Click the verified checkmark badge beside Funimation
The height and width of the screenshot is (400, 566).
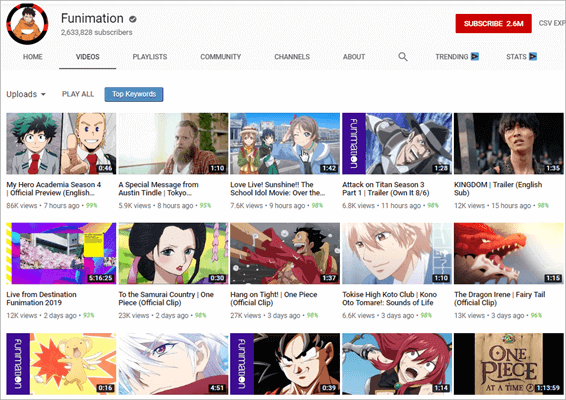(x=133, y=19)
